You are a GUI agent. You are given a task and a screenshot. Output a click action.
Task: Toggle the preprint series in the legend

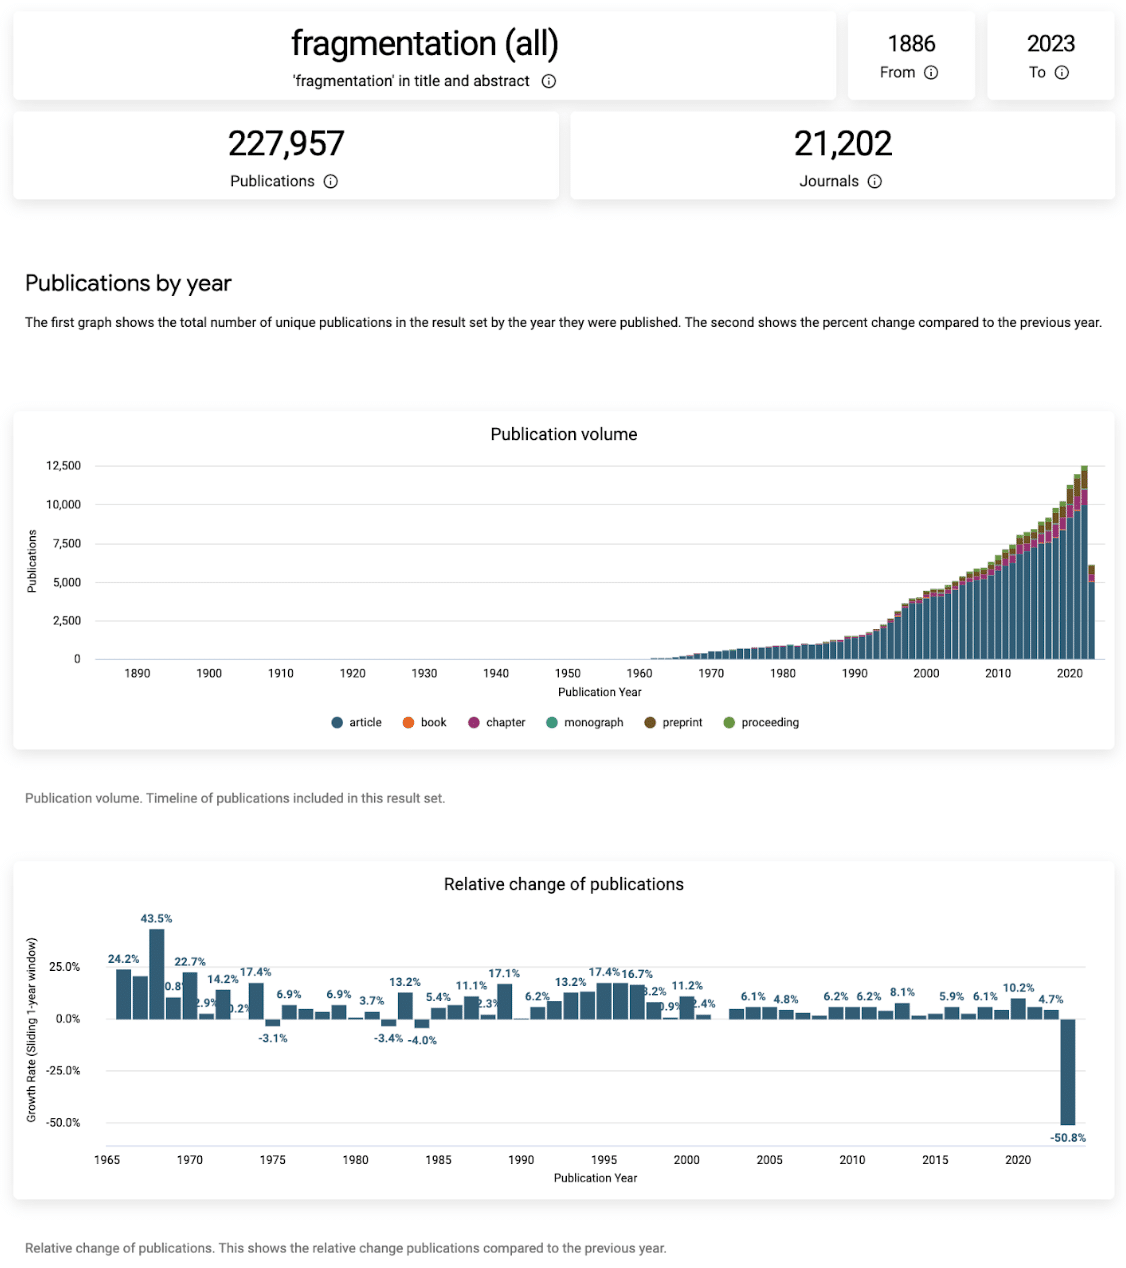648,722
